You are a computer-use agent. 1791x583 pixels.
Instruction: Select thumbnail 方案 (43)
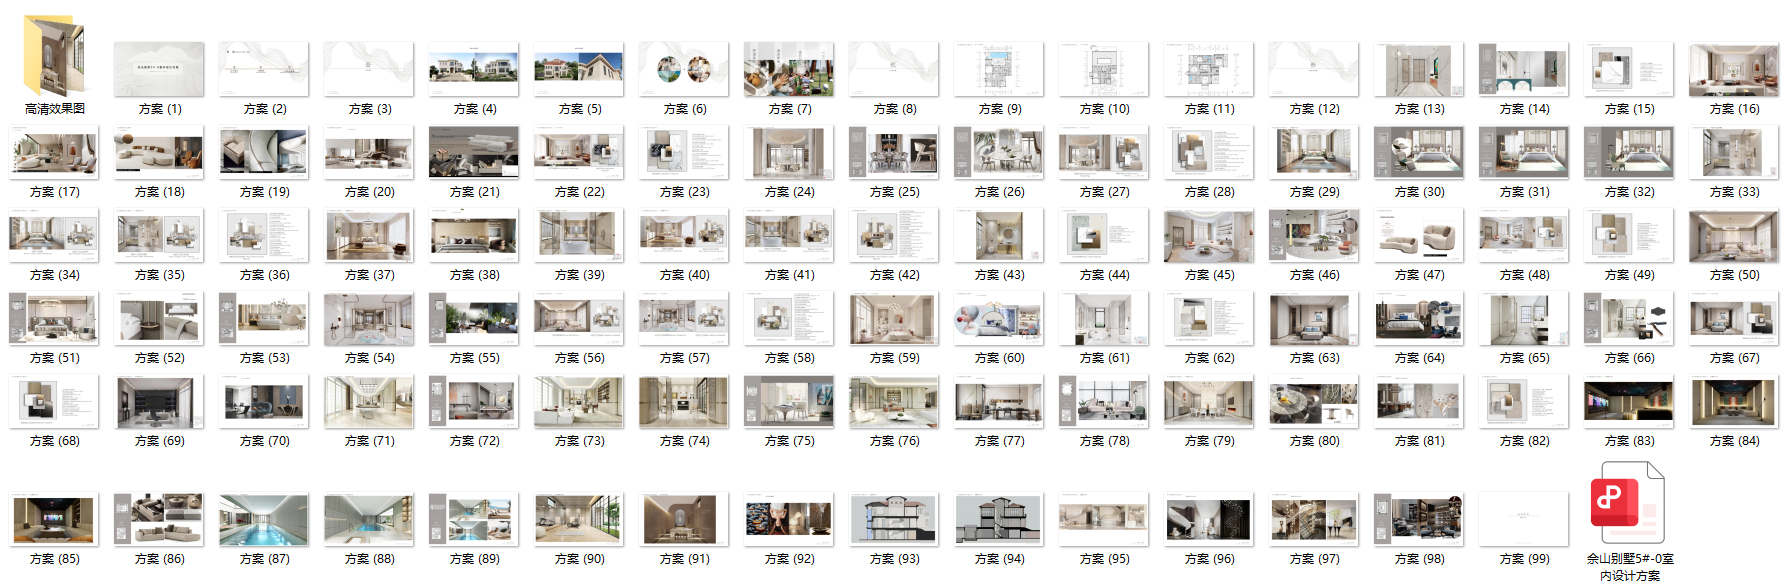coord(999,235)
